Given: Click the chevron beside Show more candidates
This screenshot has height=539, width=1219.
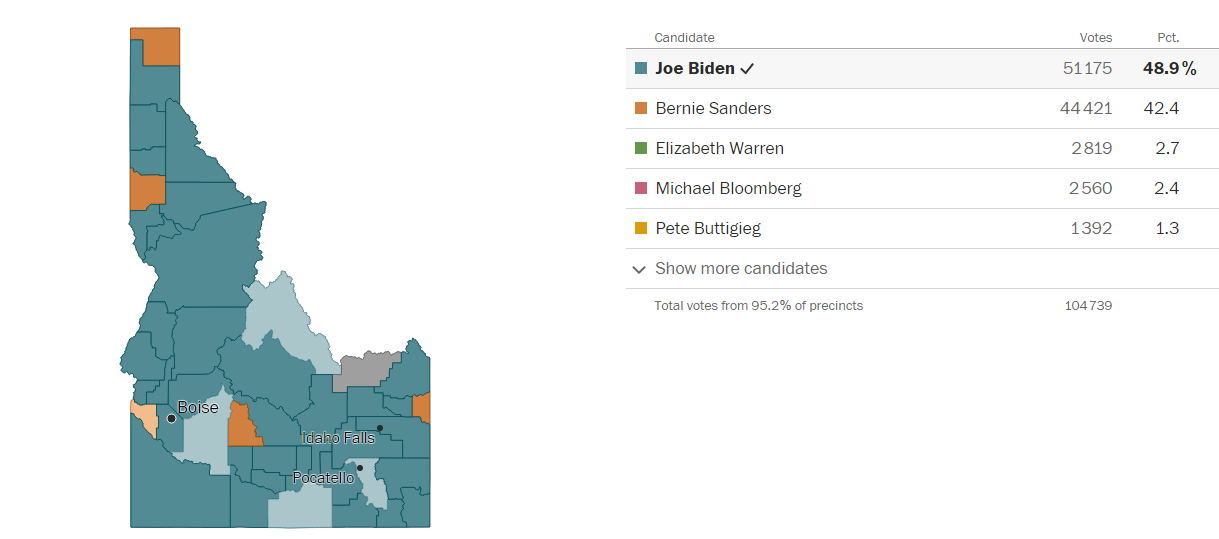Looking at the screenshot, I should click(x=639, y=269).
